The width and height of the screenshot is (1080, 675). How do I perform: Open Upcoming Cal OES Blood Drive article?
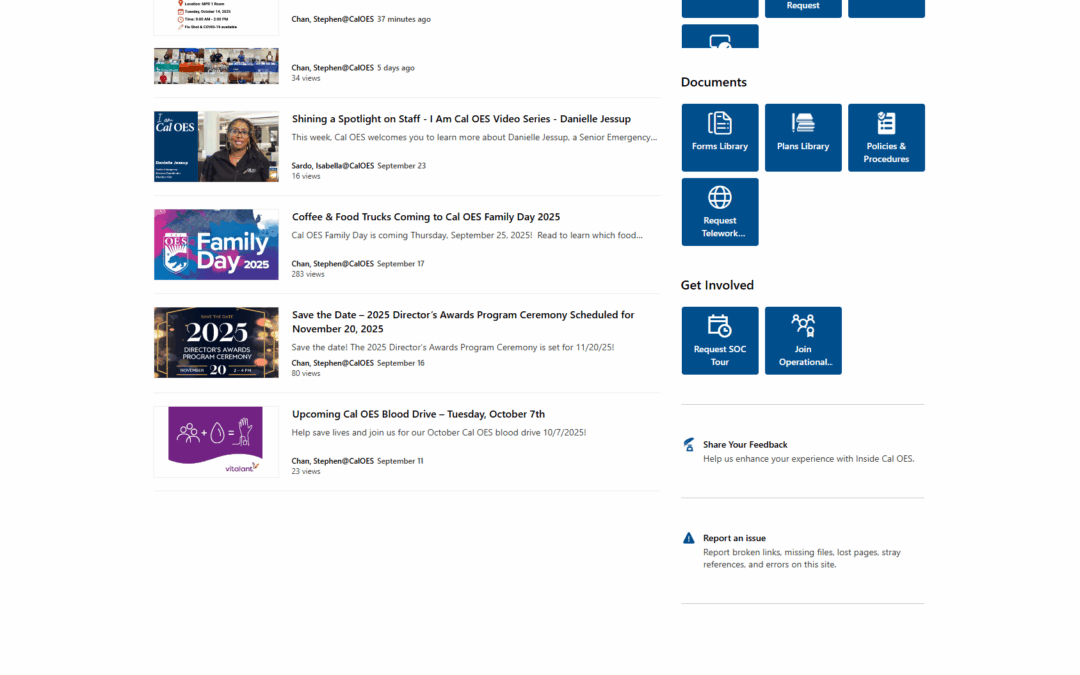point(418,414)
